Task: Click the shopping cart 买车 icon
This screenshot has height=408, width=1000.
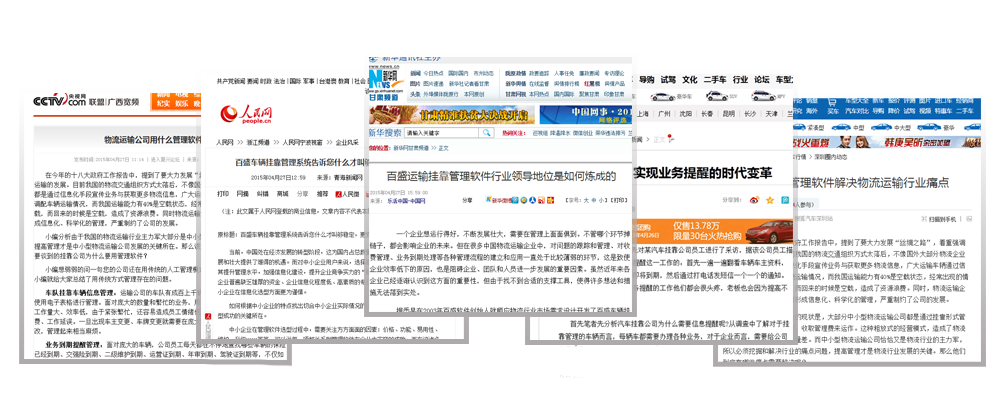Action: (832, 106)
